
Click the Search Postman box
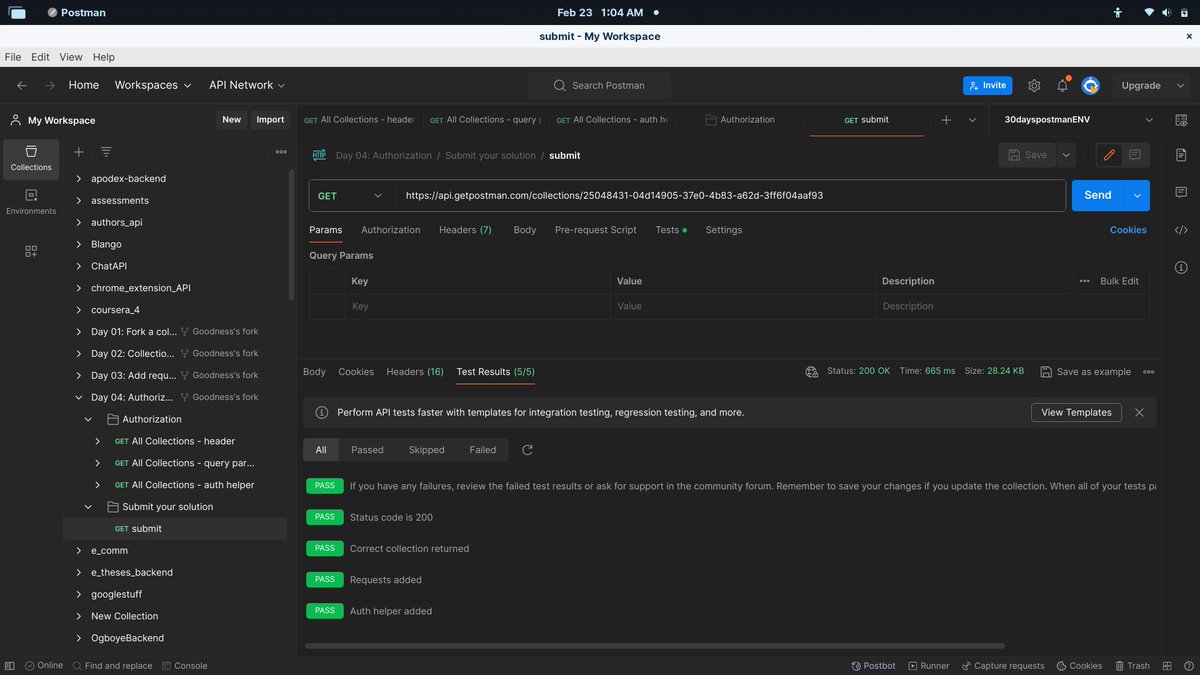[599, 85]
